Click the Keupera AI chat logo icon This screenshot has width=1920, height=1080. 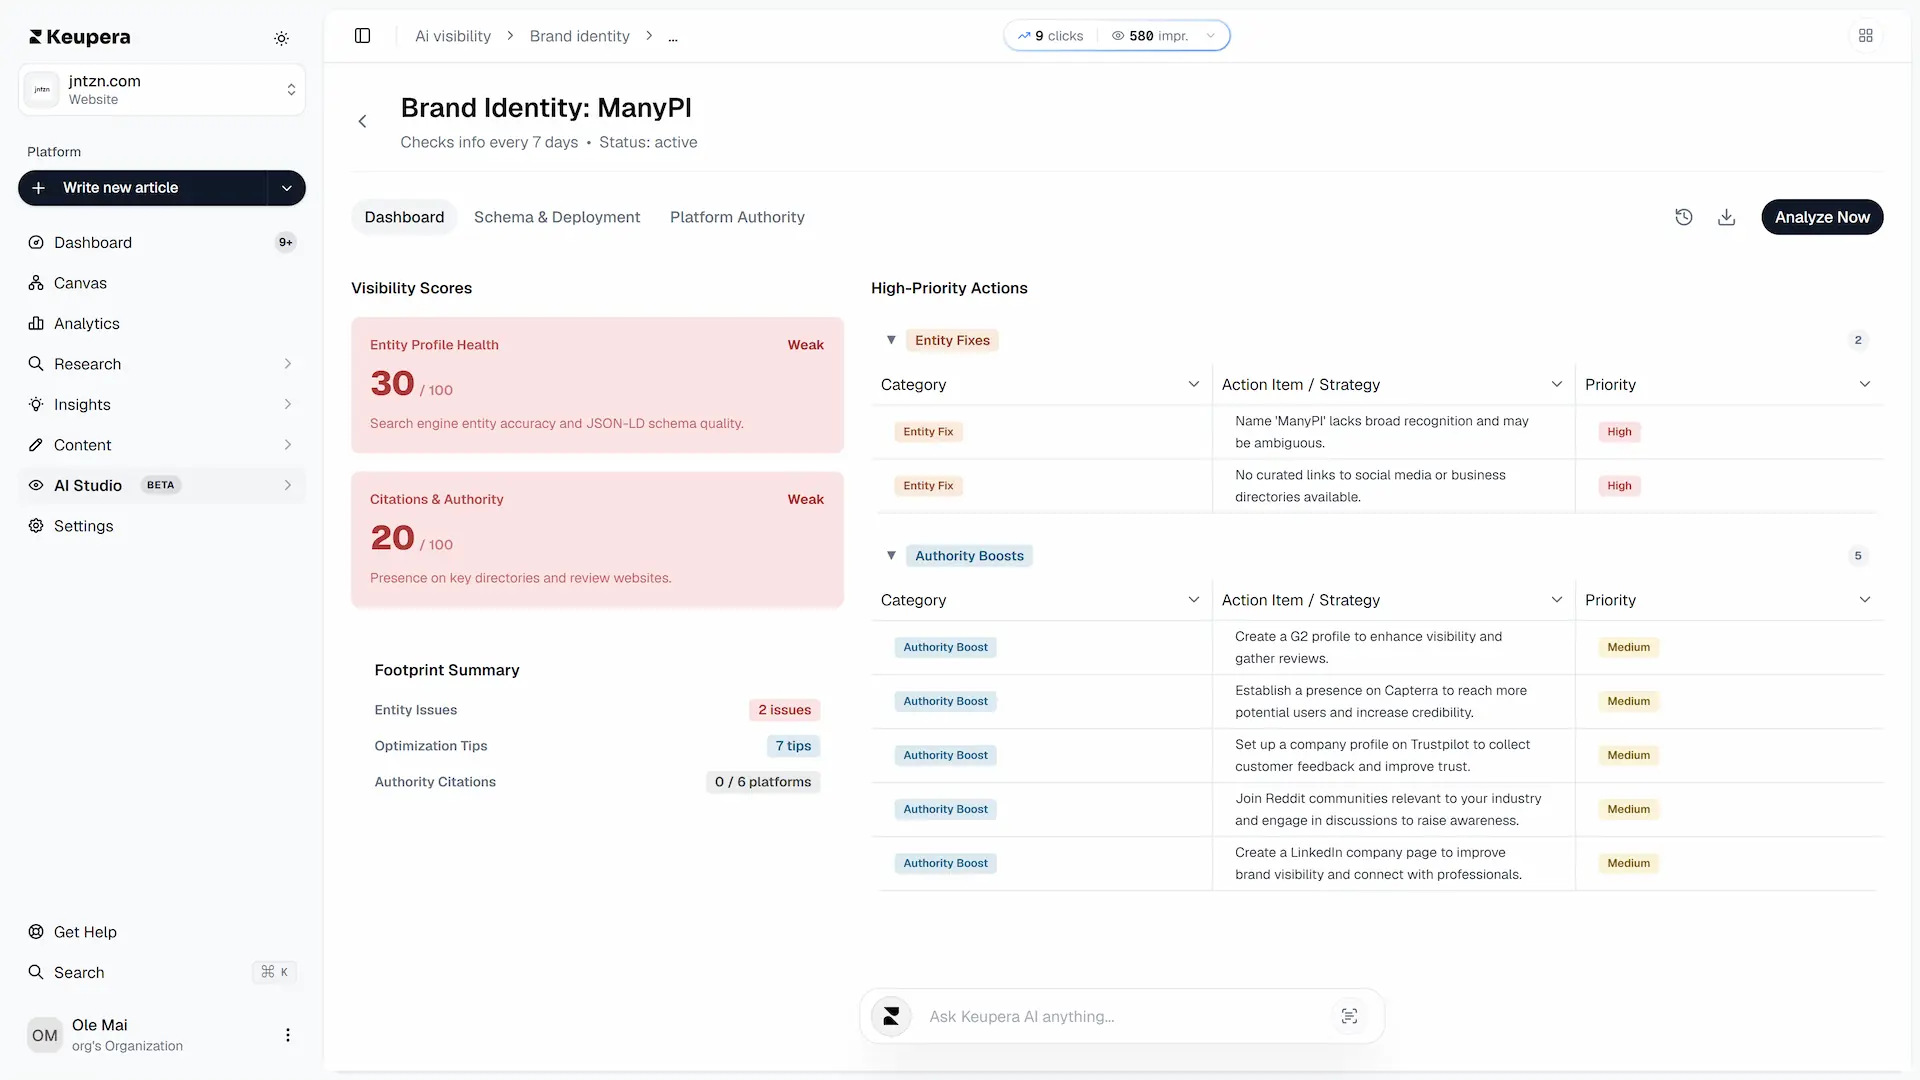pos(891,1016)
